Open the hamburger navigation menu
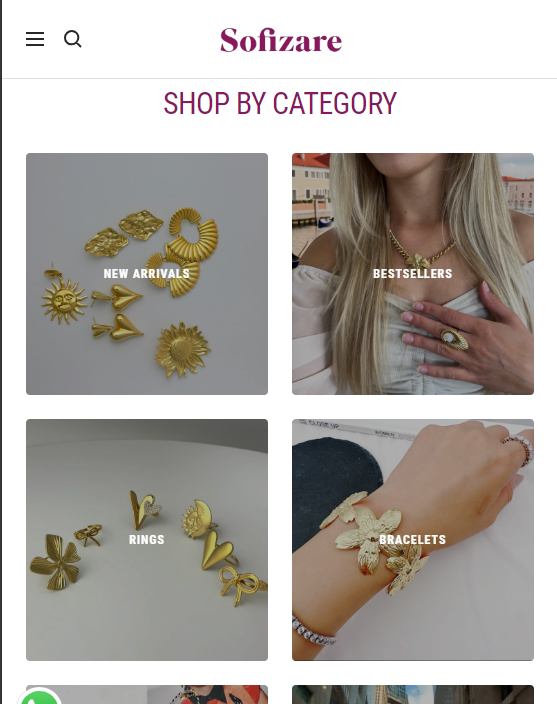This screenshot has width=557, height=704. click(35, 40)
